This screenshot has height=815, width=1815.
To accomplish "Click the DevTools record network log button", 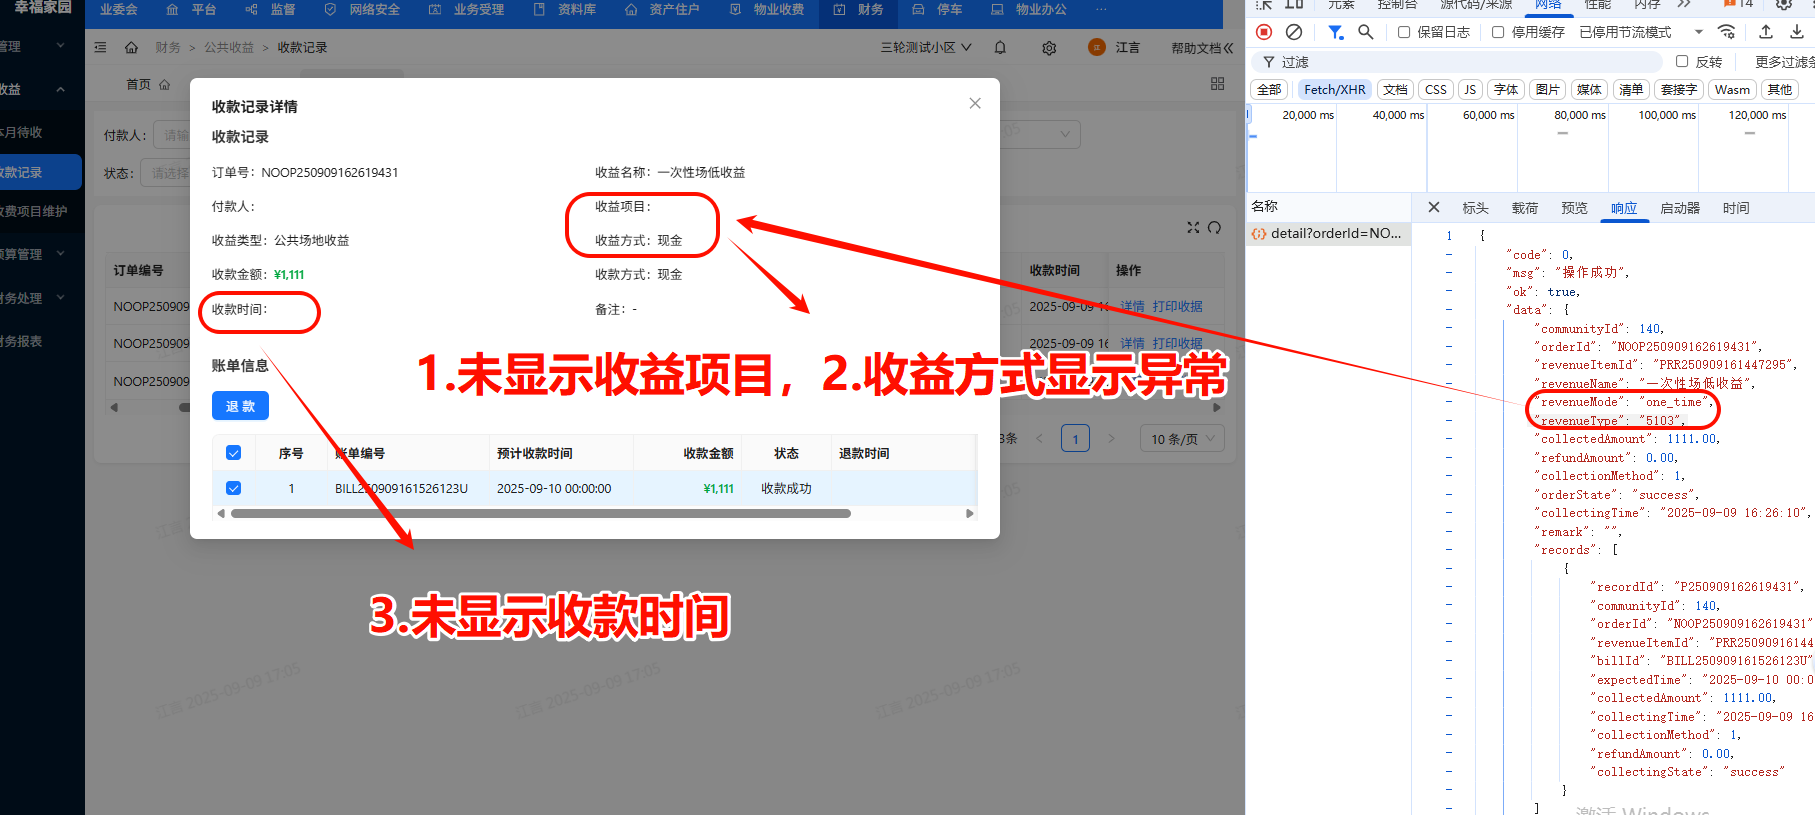I will (x=1264, y=32).
